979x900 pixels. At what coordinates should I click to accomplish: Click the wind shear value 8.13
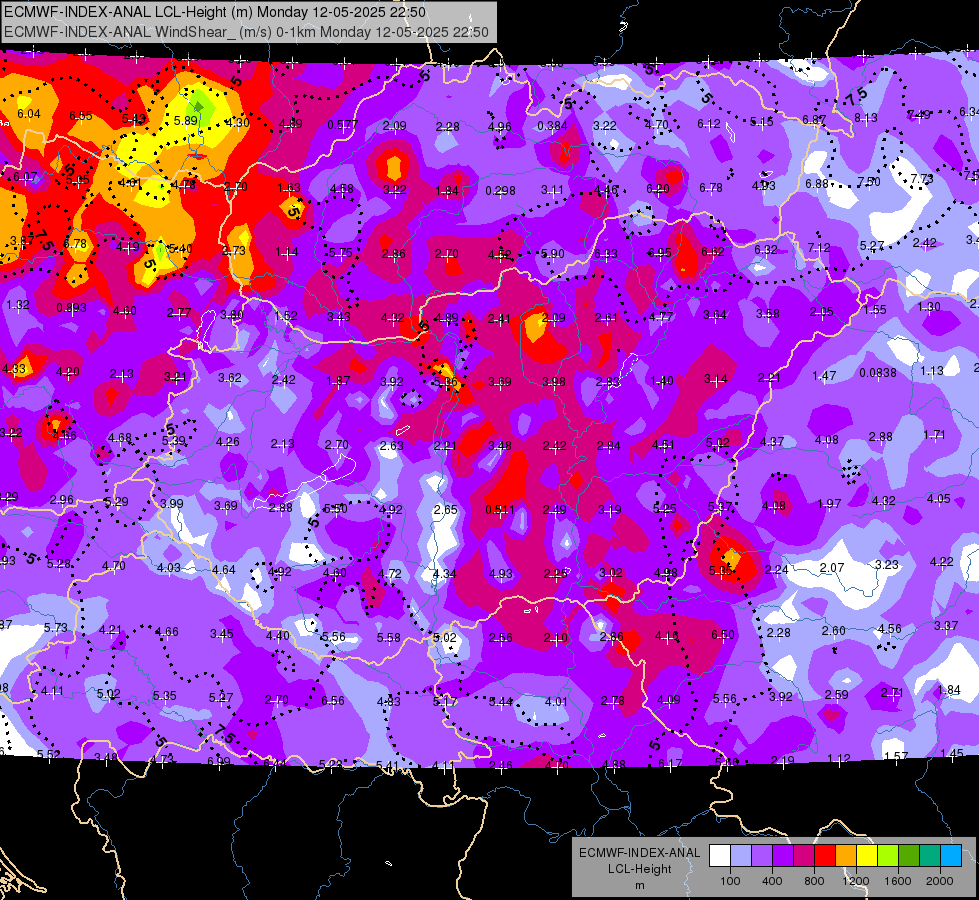click(866, 117)
